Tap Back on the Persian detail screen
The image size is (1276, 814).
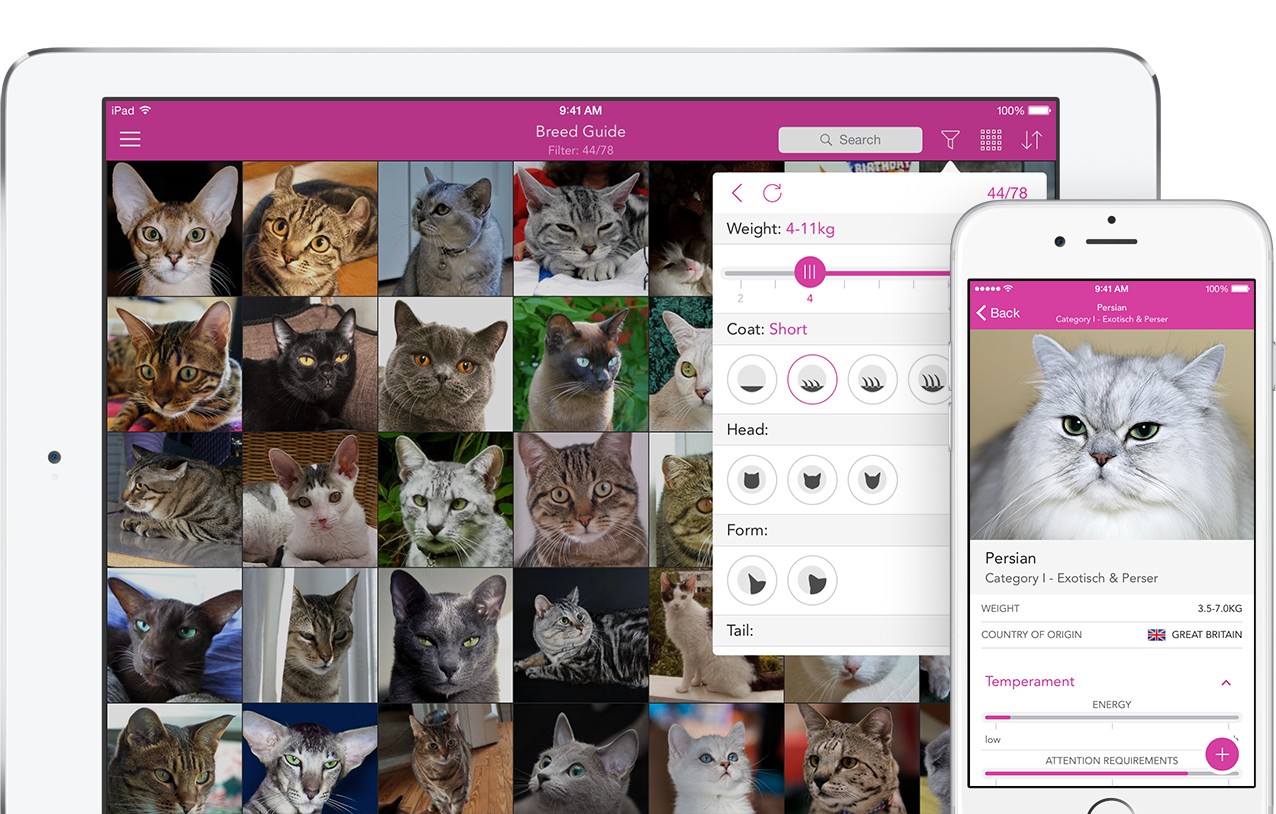pyautogui.click(x=998, y=313)
